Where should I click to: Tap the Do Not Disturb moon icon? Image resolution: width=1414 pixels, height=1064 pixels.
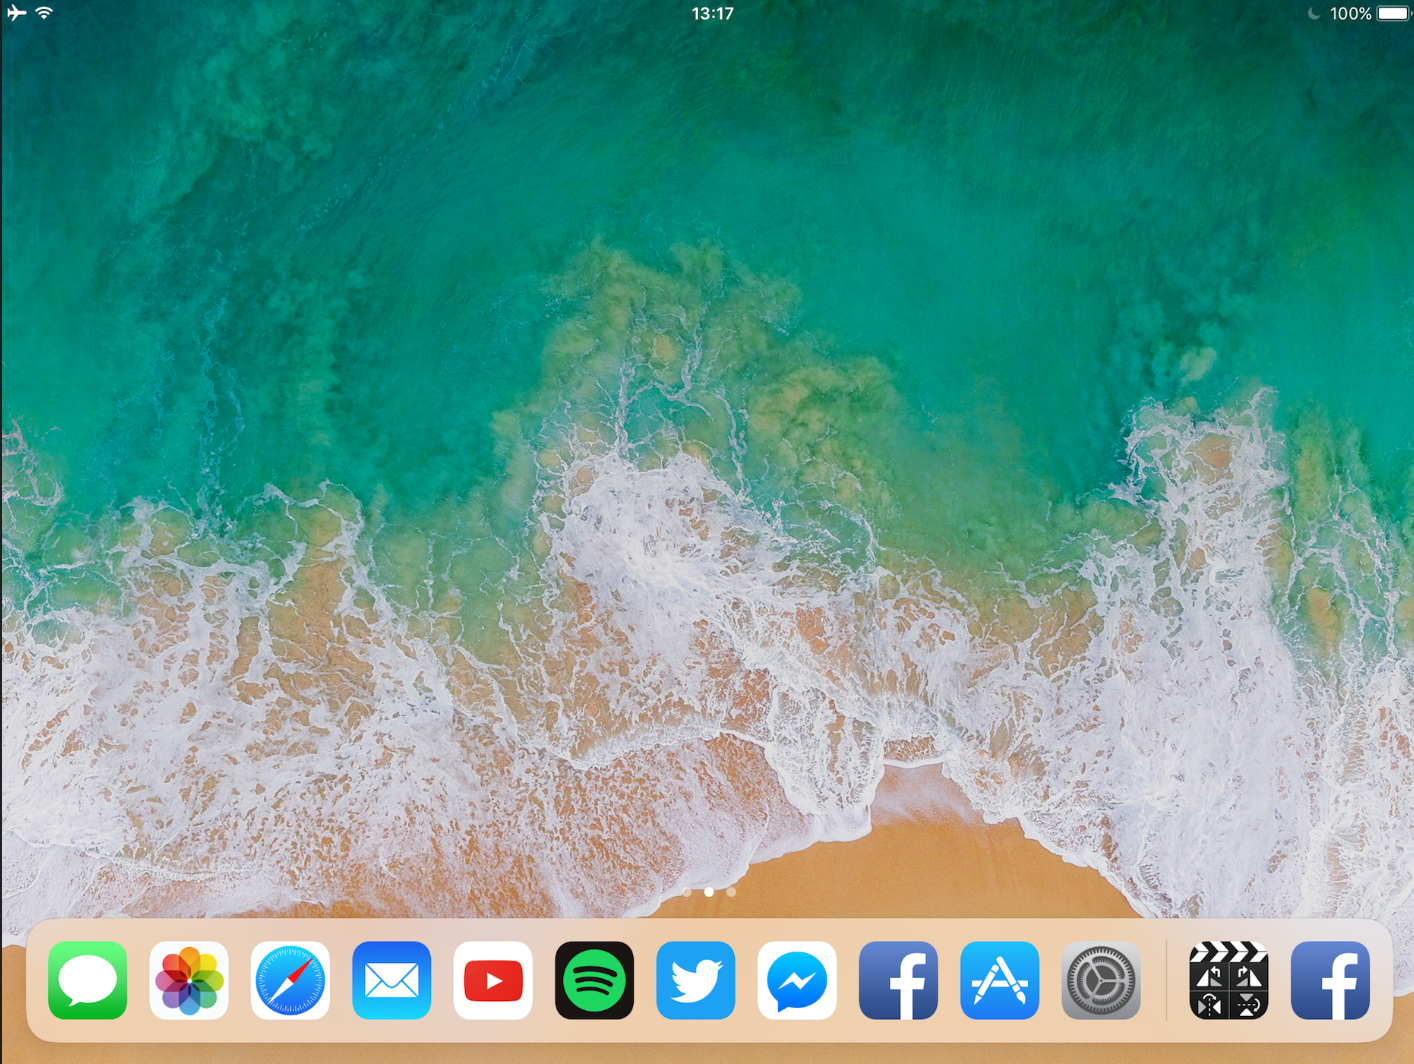1314,14
